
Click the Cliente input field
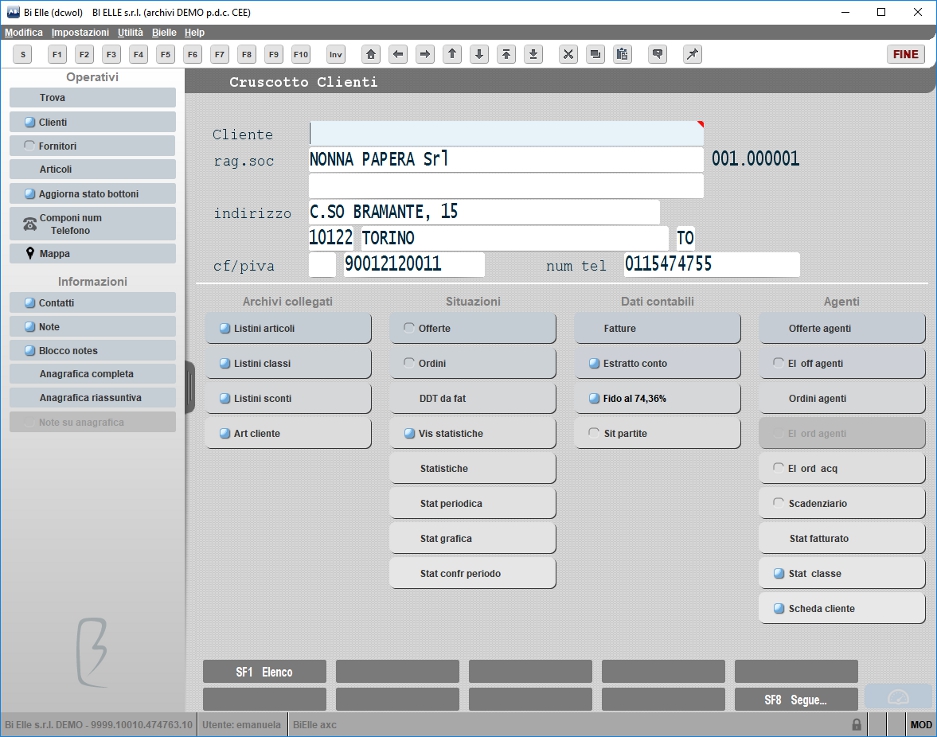[506, 134]
